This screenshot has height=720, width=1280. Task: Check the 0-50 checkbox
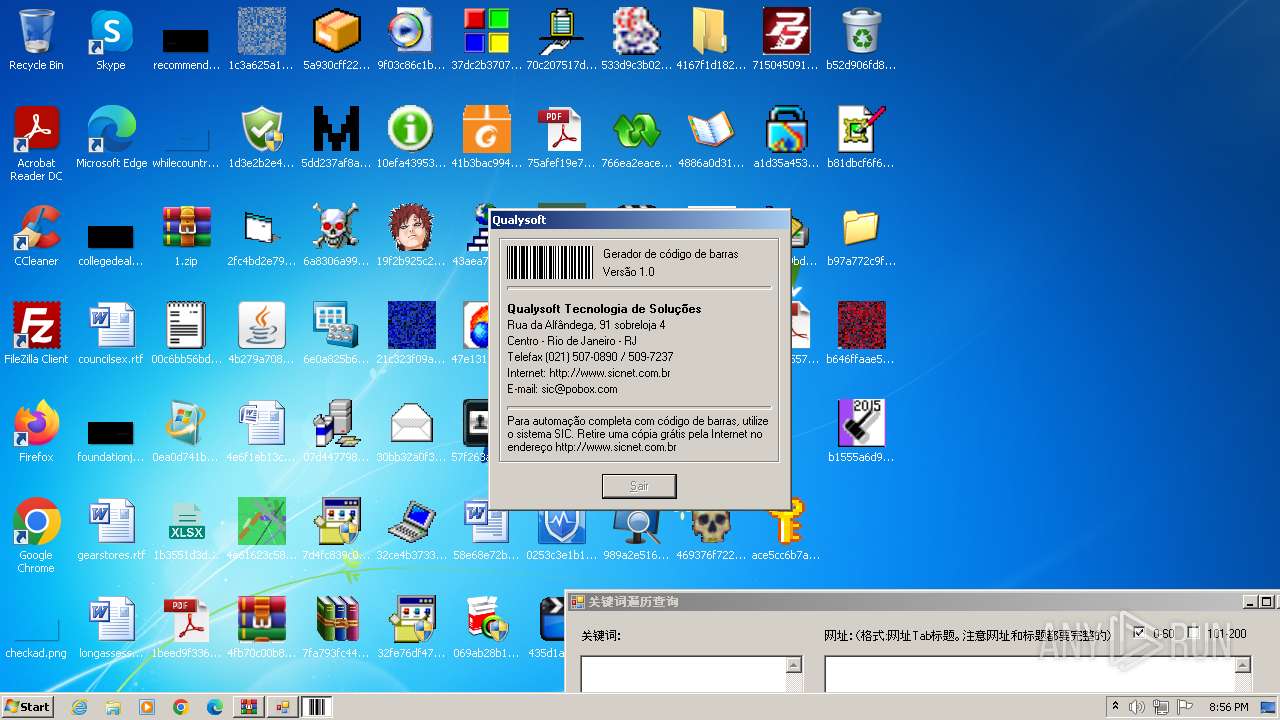point(1138,633)
